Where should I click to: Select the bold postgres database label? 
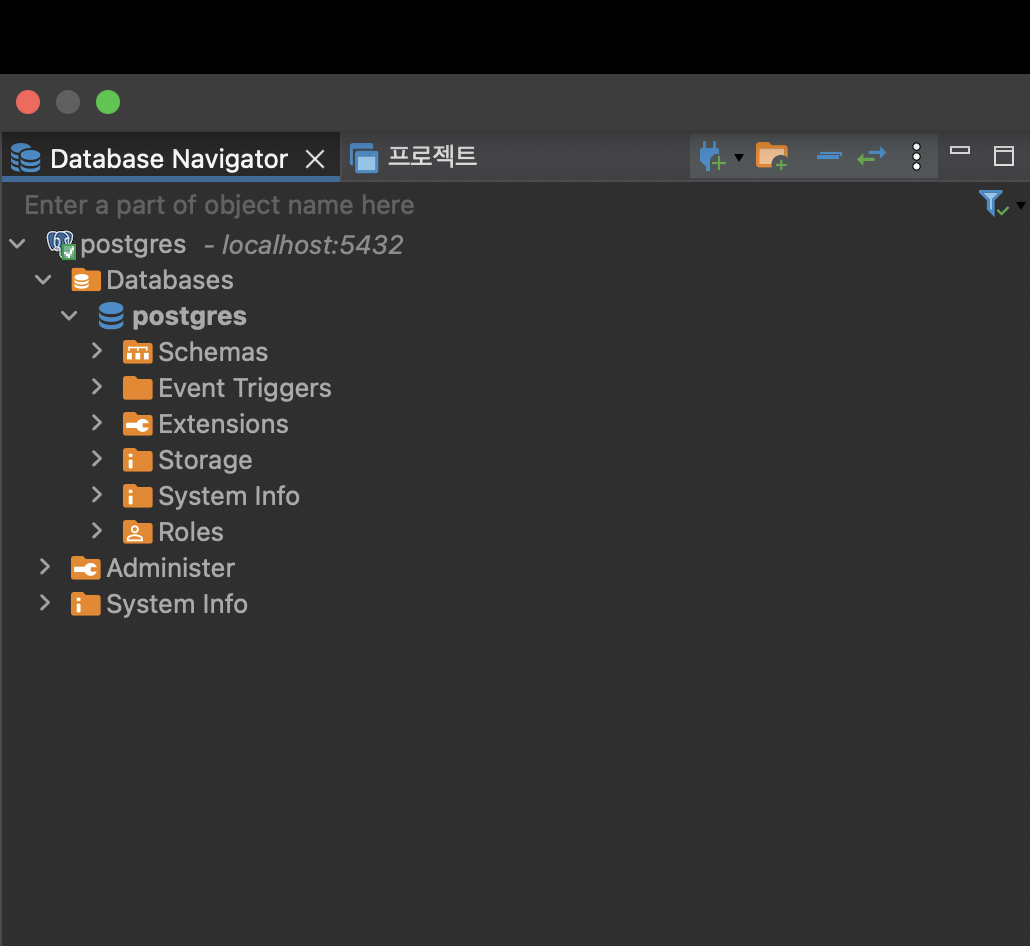[x=189, y=317]
